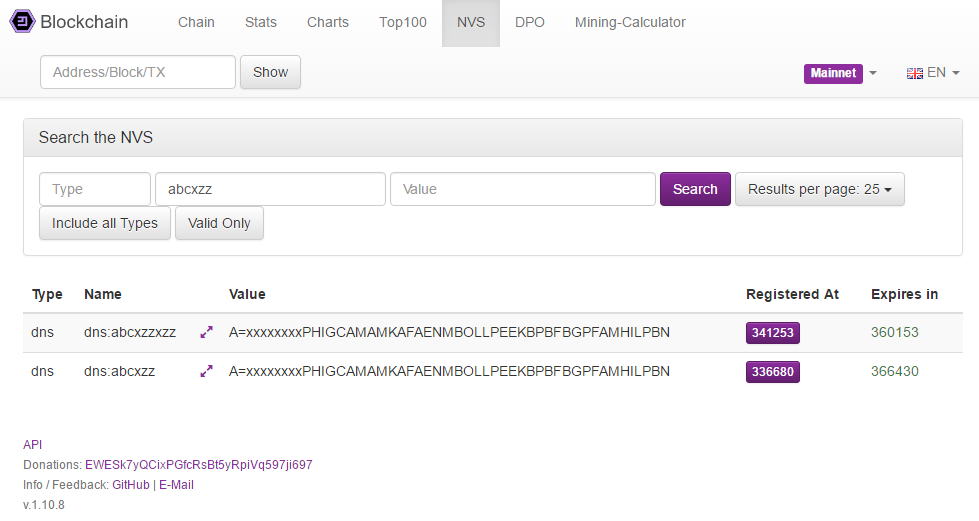Open the Top100 tab

coord(403,22)
